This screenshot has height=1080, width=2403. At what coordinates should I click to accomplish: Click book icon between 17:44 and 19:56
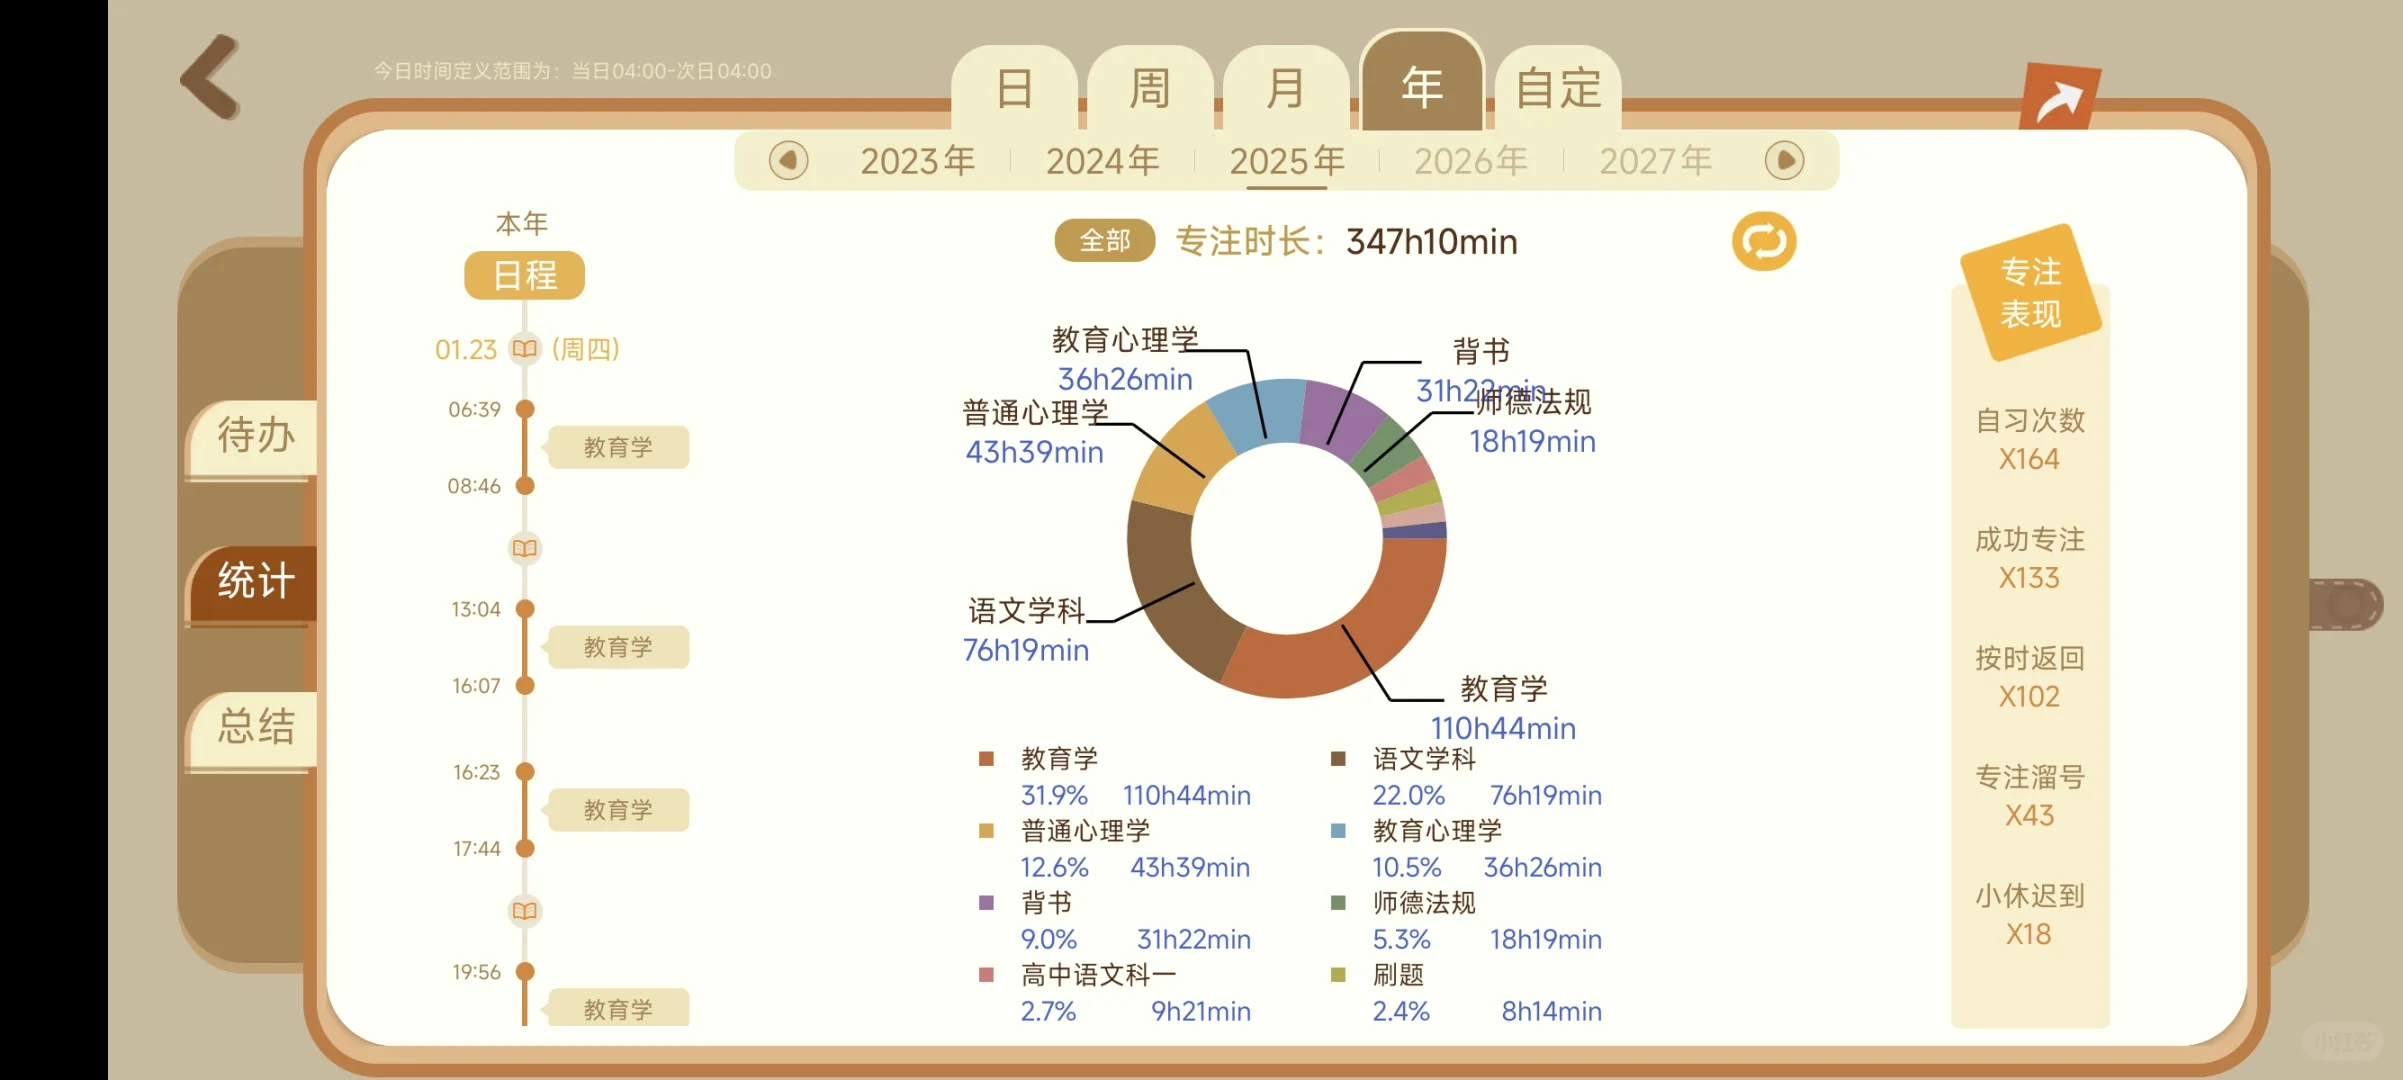pos(524,910)
